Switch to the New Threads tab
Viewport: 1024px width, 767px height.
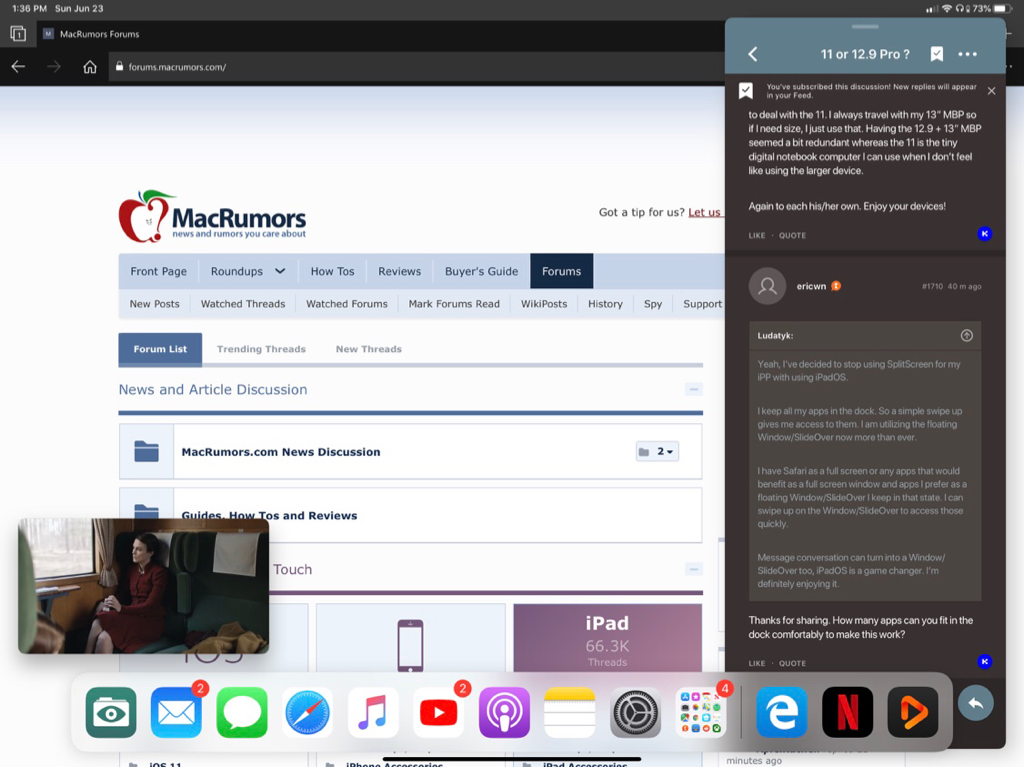(368, 349)
